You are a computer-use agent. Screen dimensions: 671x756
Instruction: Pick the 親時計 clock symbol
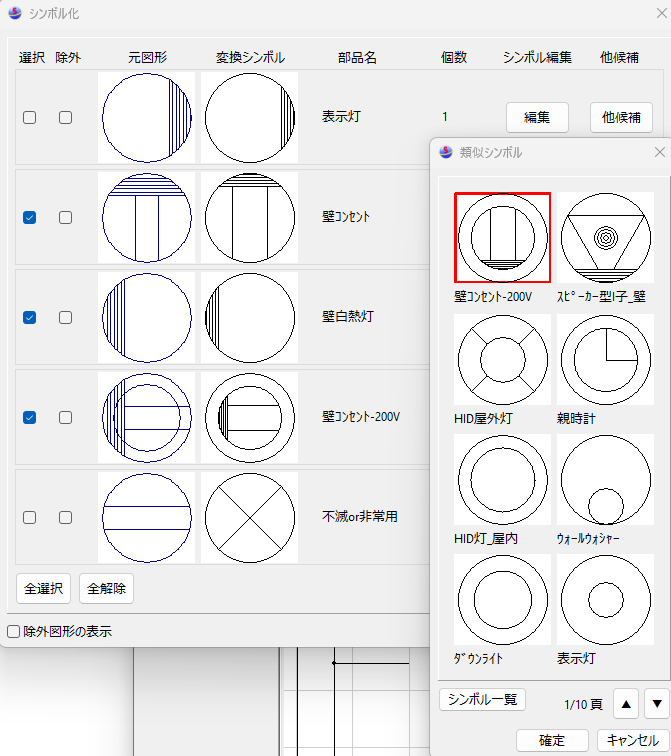[606, 359]
